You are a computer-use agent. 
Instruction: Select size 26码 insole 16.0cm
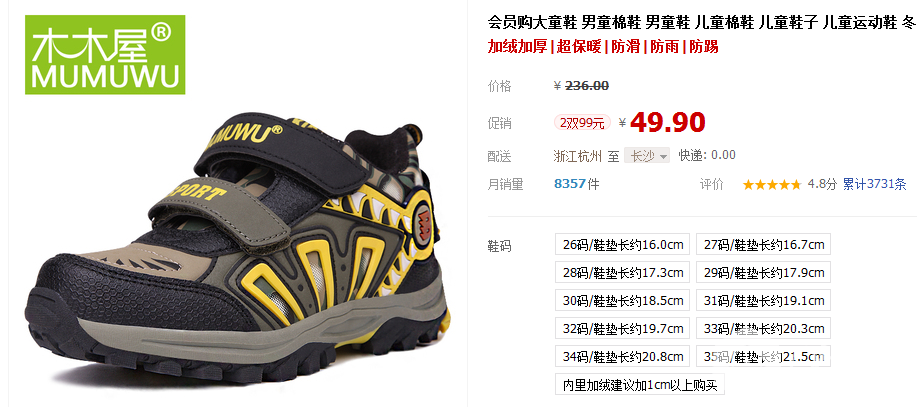(622, 244)
